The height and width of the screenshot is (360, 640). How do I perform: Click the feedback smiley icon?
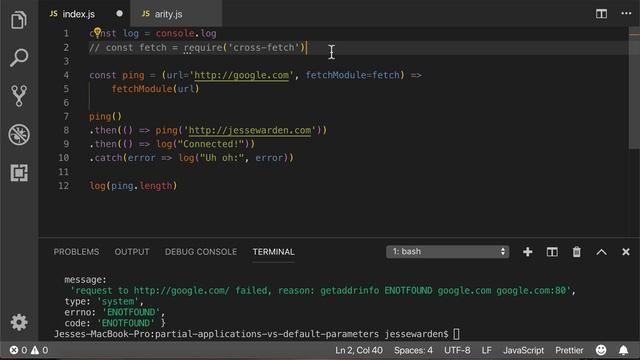(601, 350)
